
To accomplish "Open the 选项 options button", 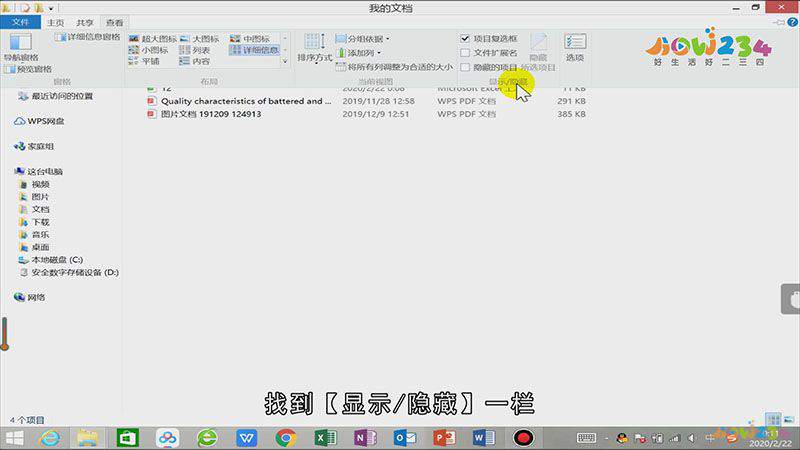I will tap(575, 47).
